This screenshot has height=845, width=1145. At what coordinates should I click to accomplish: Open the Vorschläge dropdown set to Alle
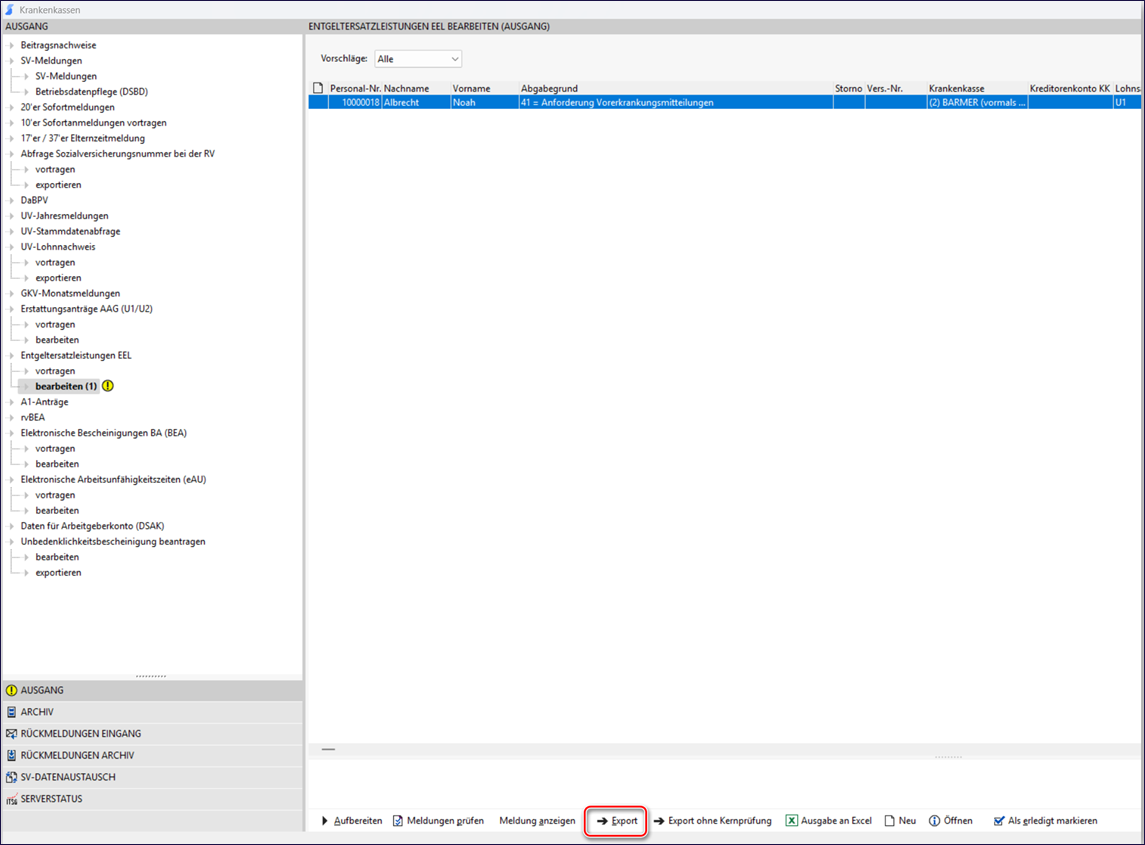point(418,60)
